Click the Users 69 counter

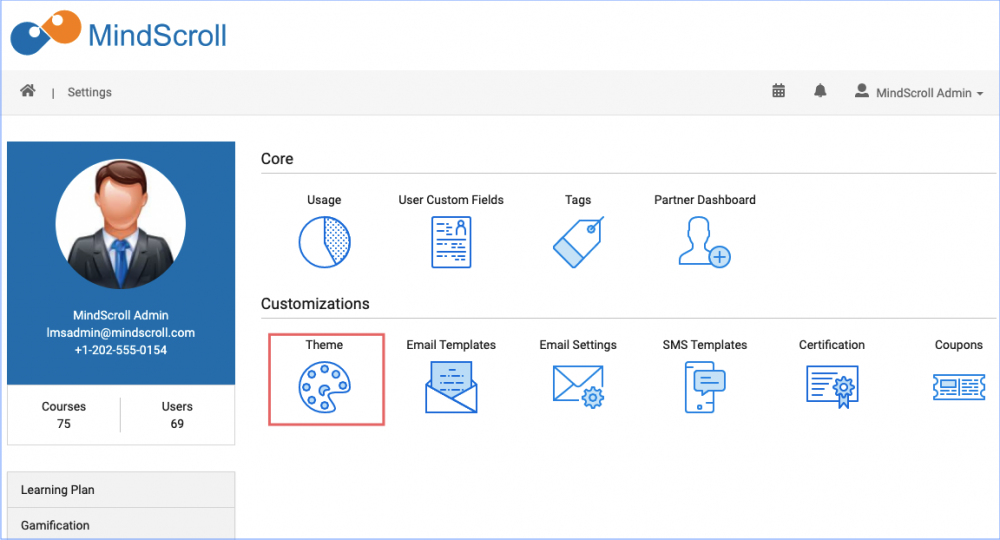[177, 415]
